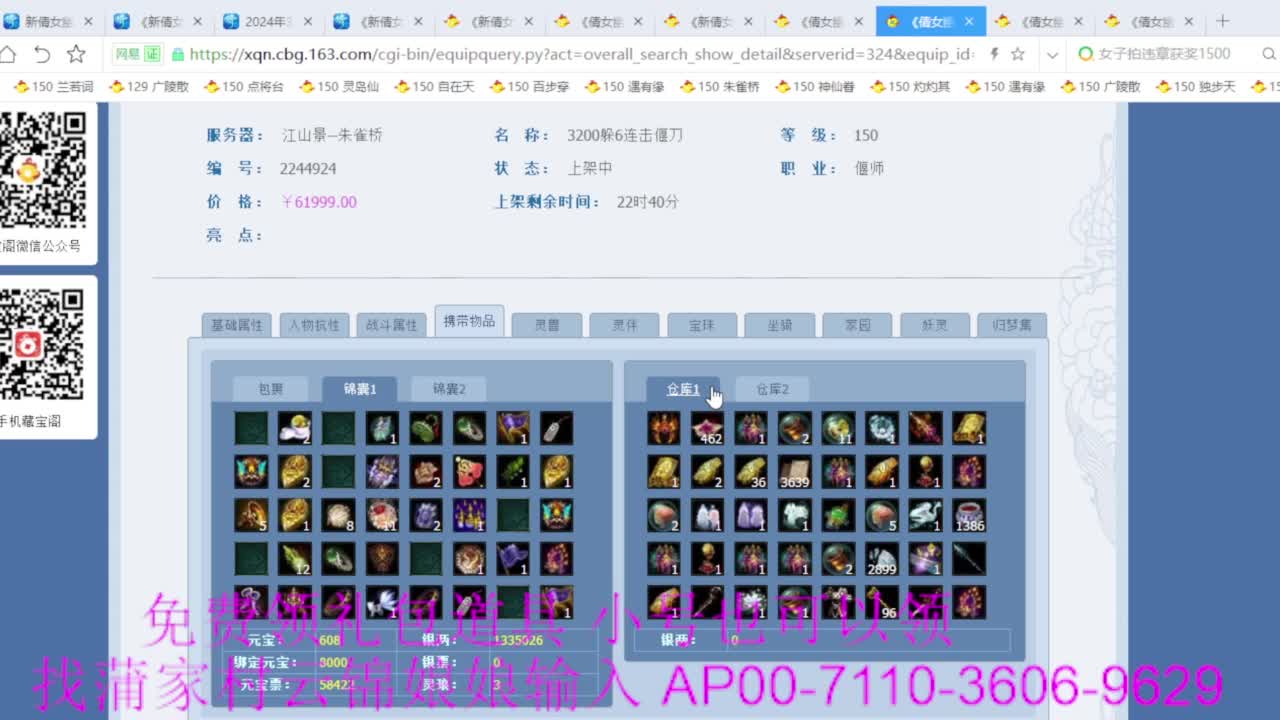Screen dimensions: 1280x720
Task: Open the 归梦集 tab
Action: point(1013,325)
